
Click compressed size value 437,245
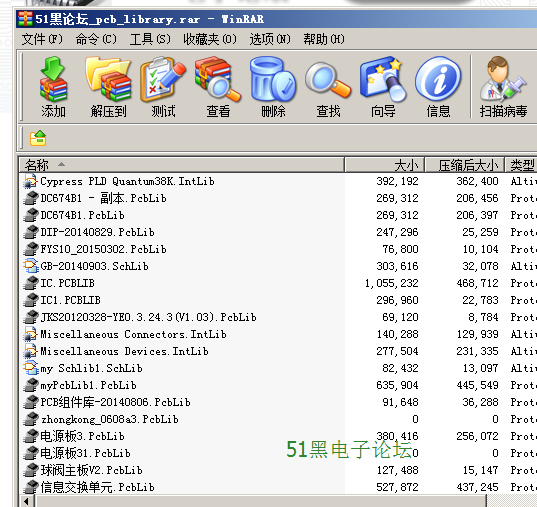coord(477,487)
